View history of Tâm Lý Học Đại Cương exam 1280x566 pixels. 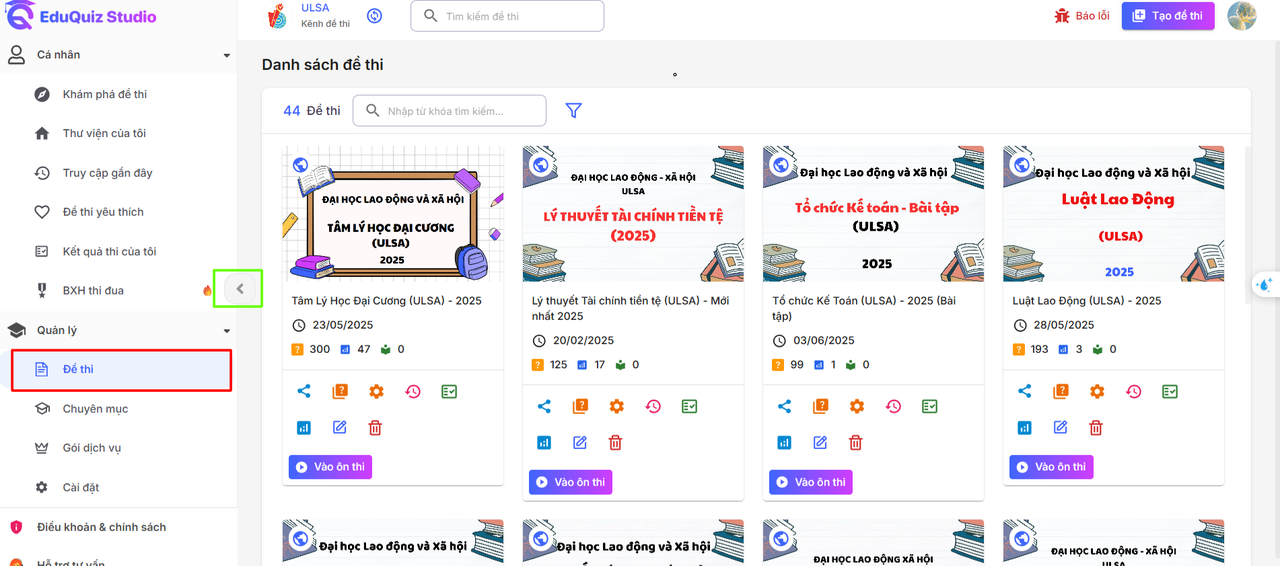[413, 391]
